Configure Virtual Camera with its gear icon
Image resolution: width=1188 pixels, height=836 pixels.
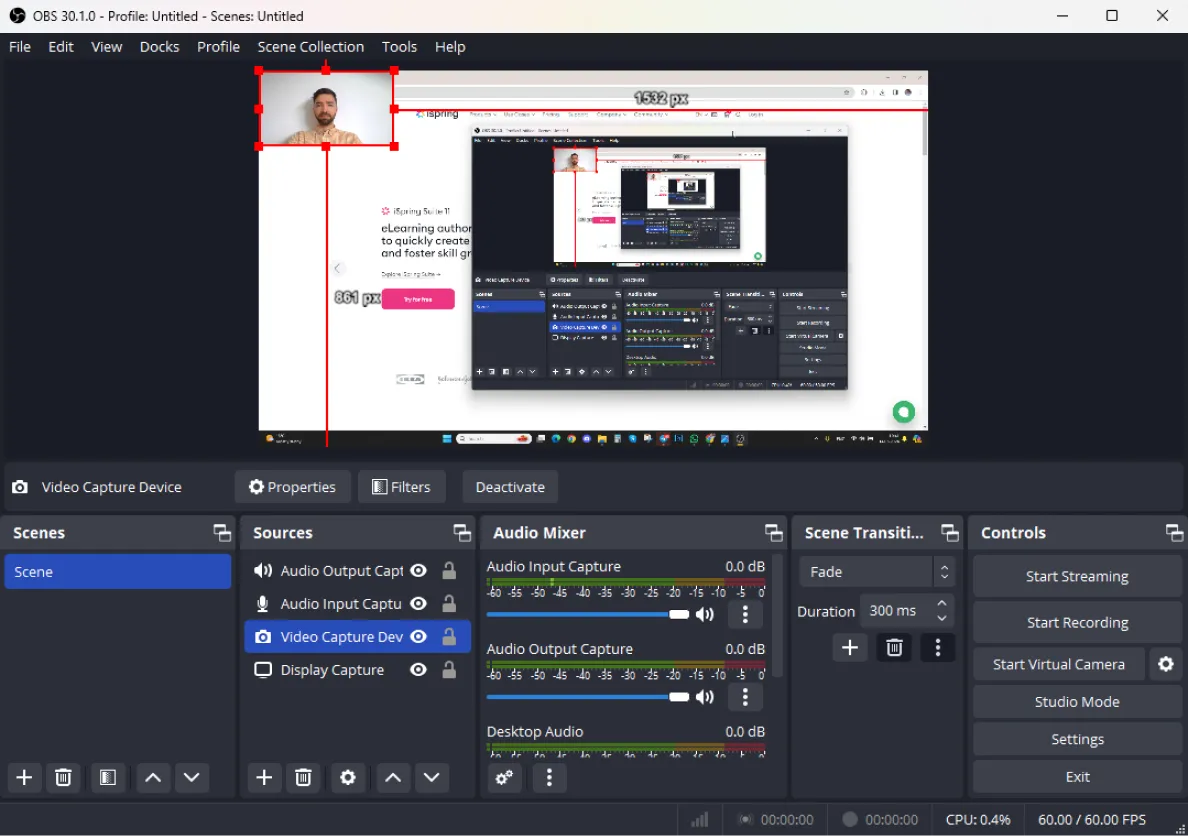coord(1166,663)
